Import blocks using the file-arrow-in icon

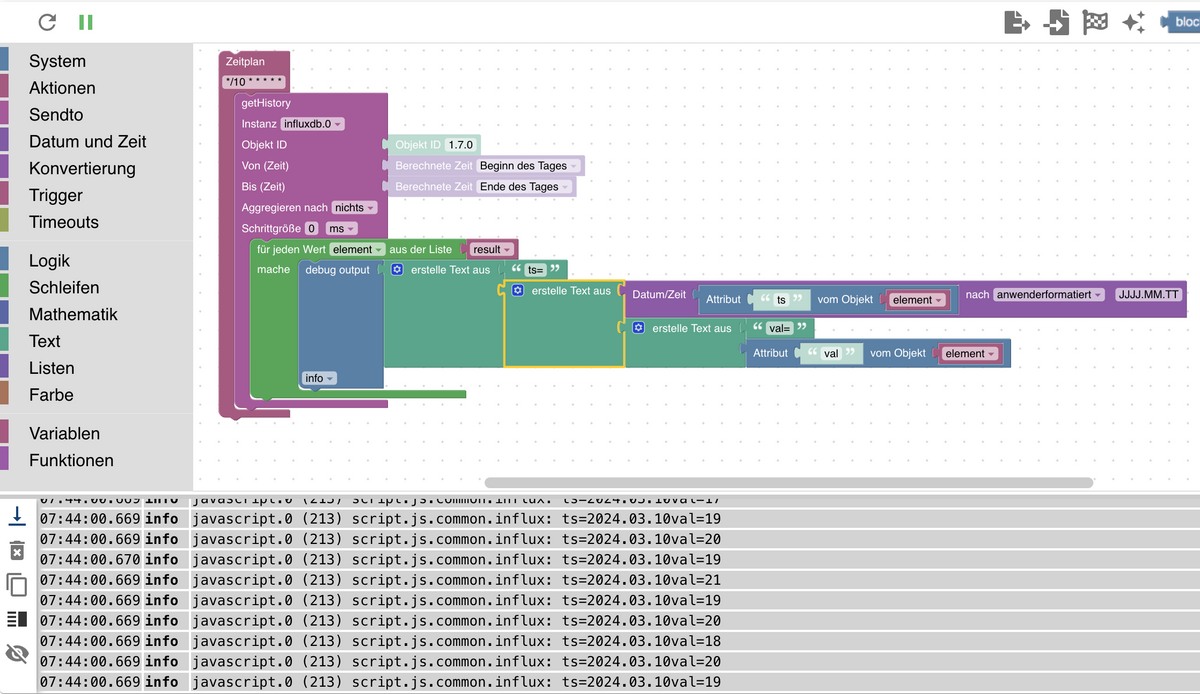pyautogui.click(x=1056, y=22)
